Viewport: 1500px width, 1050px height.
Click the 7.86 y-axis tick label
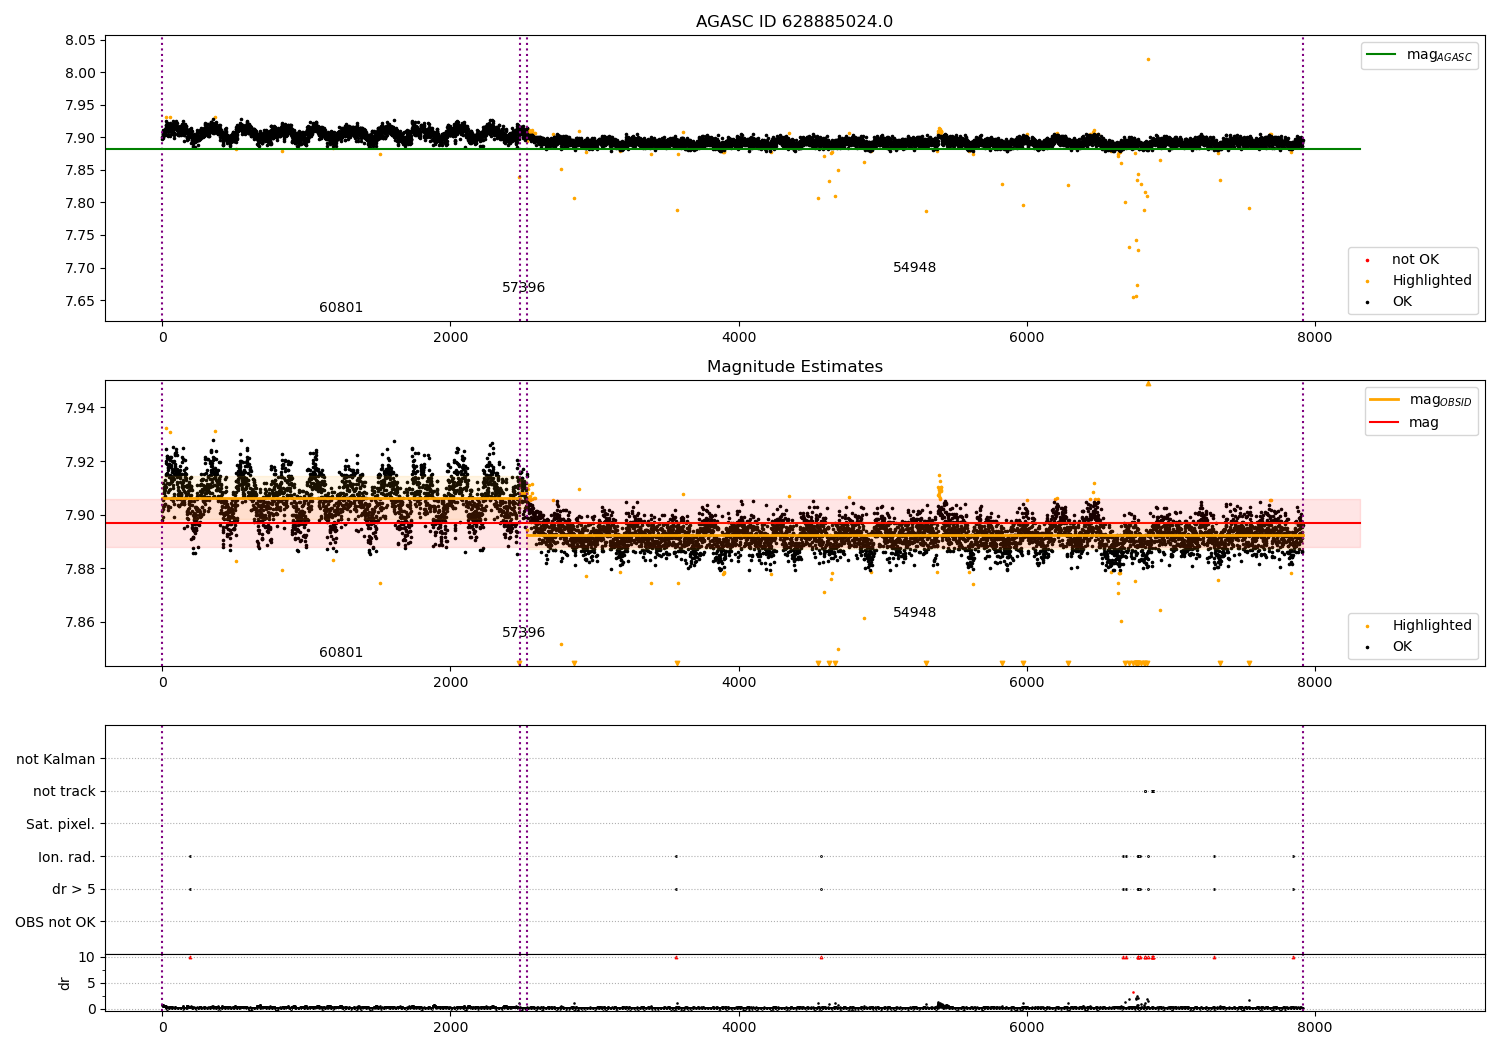pos(81,622)
